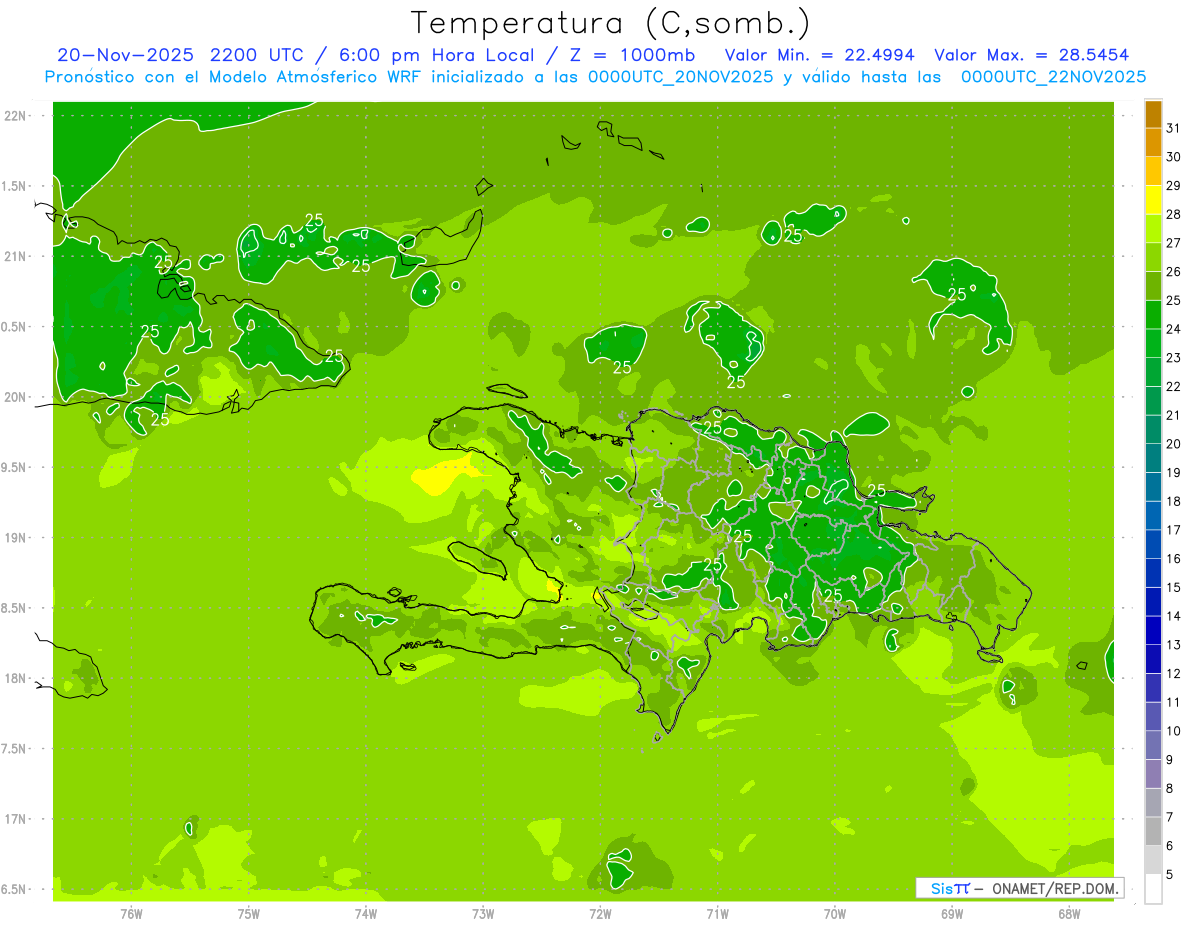Click the "21N" latitude axis label
Viewport: 1200px width, 927px height.
coord(14,257)
